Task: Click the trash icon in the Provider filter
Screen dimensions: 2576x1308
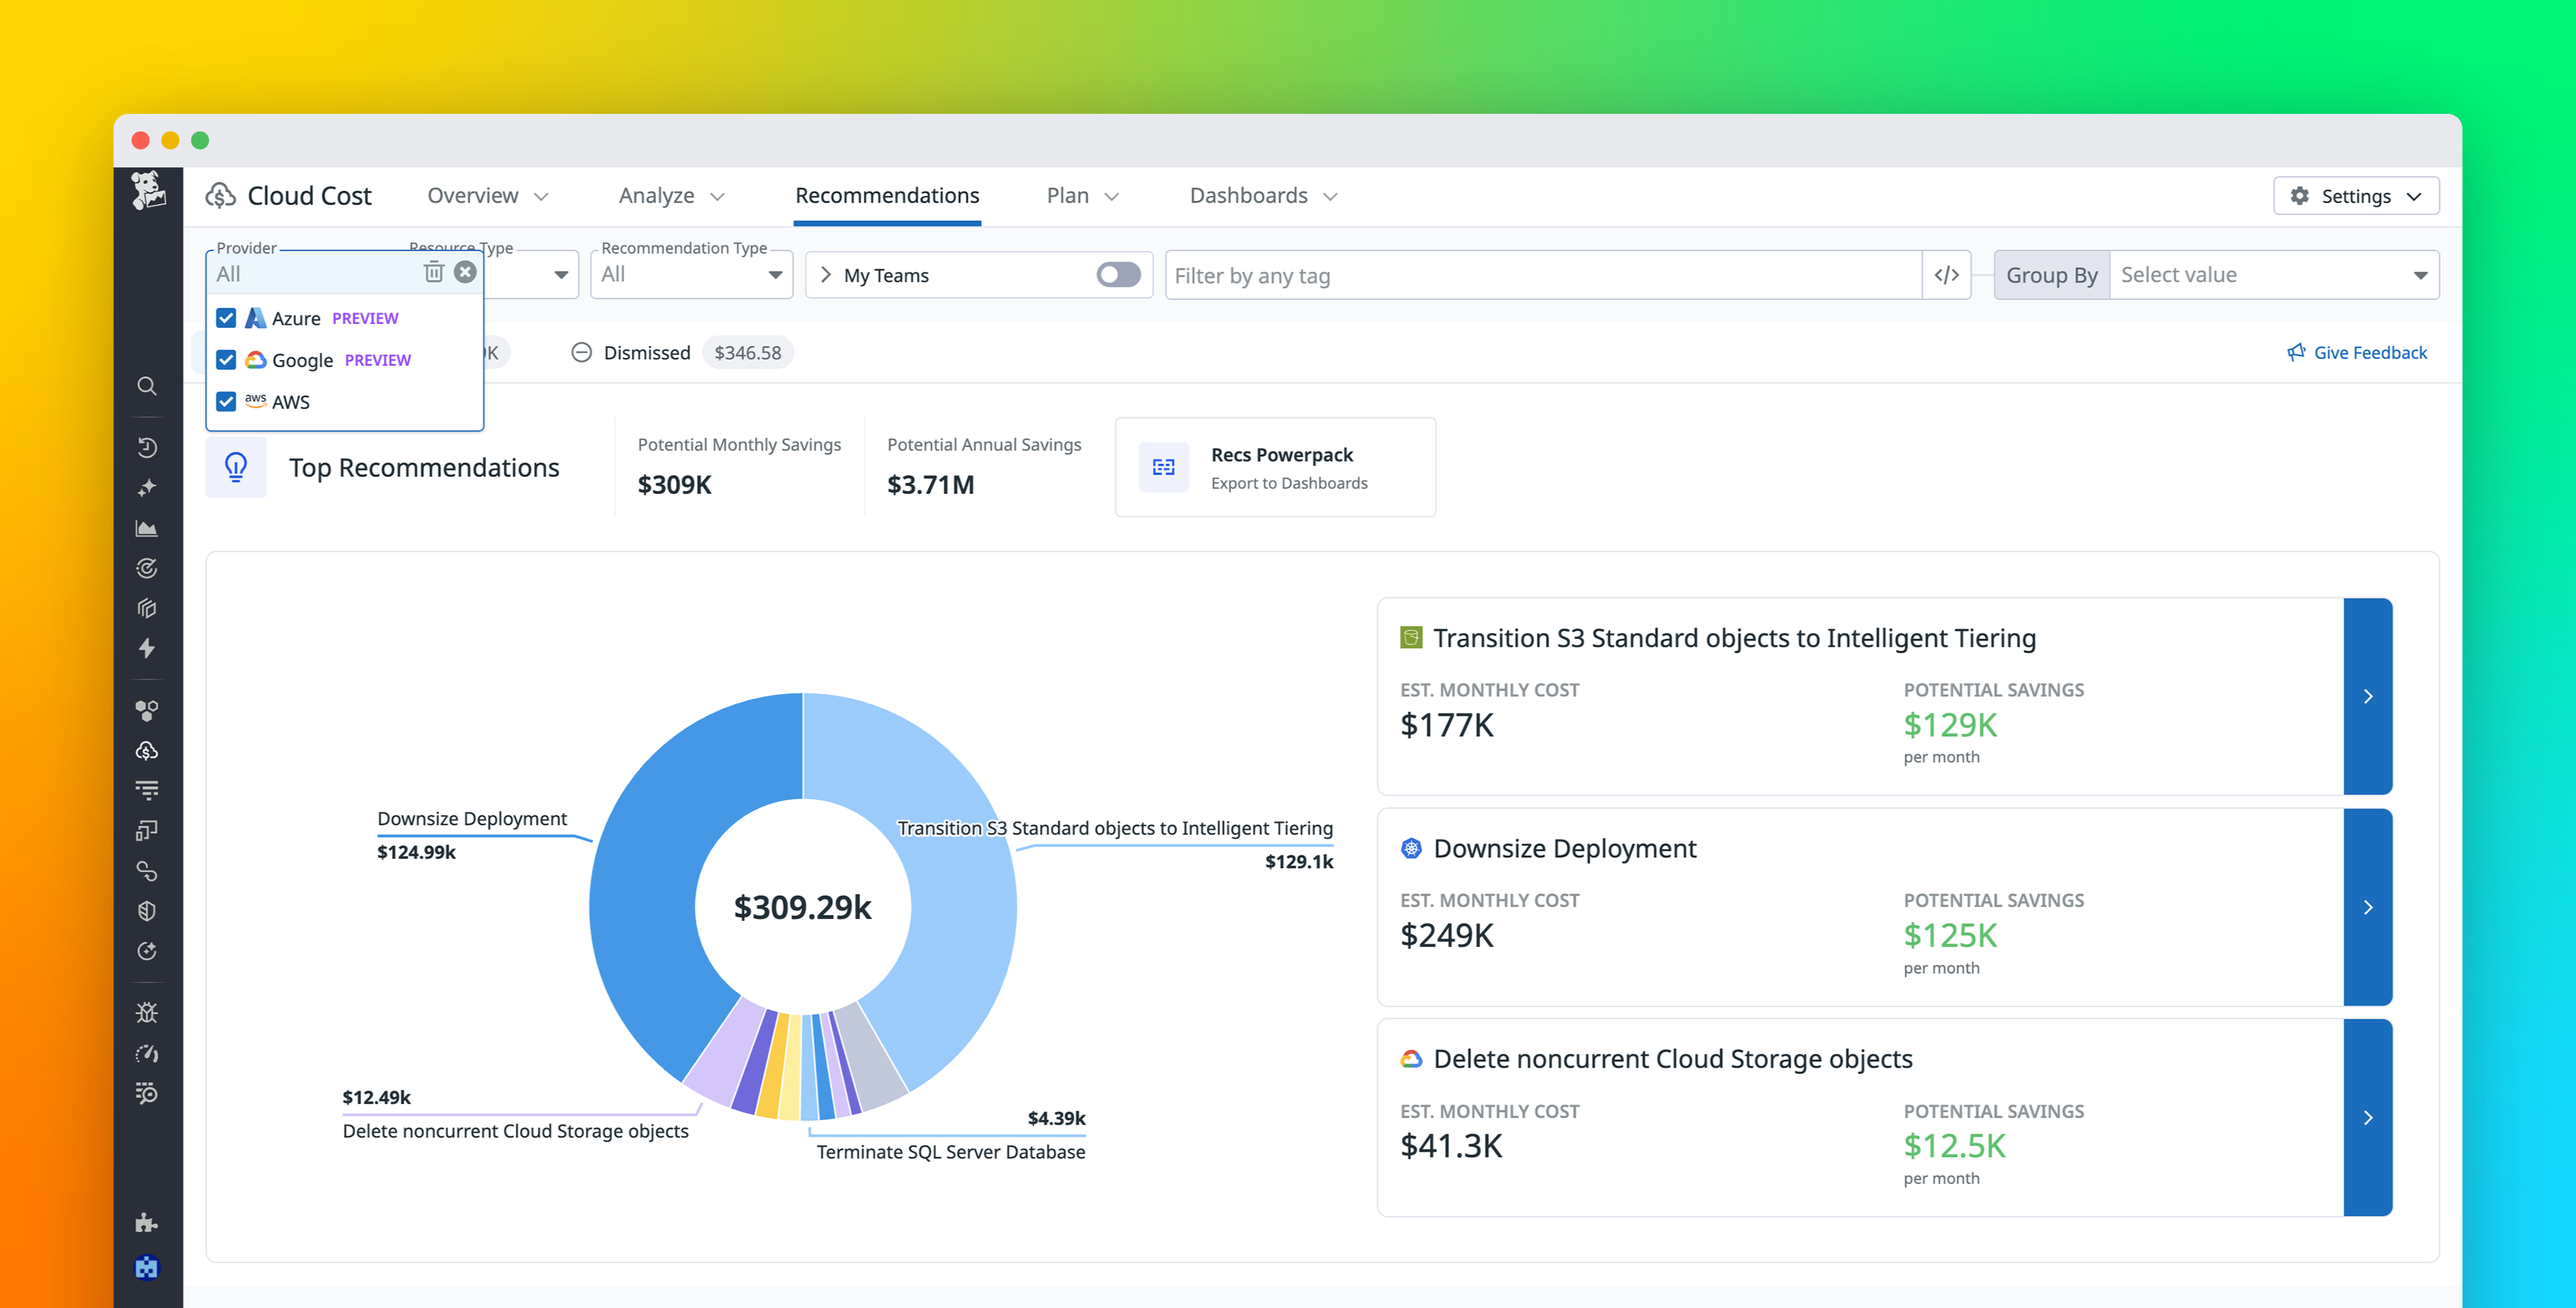Action: (433, 271)
